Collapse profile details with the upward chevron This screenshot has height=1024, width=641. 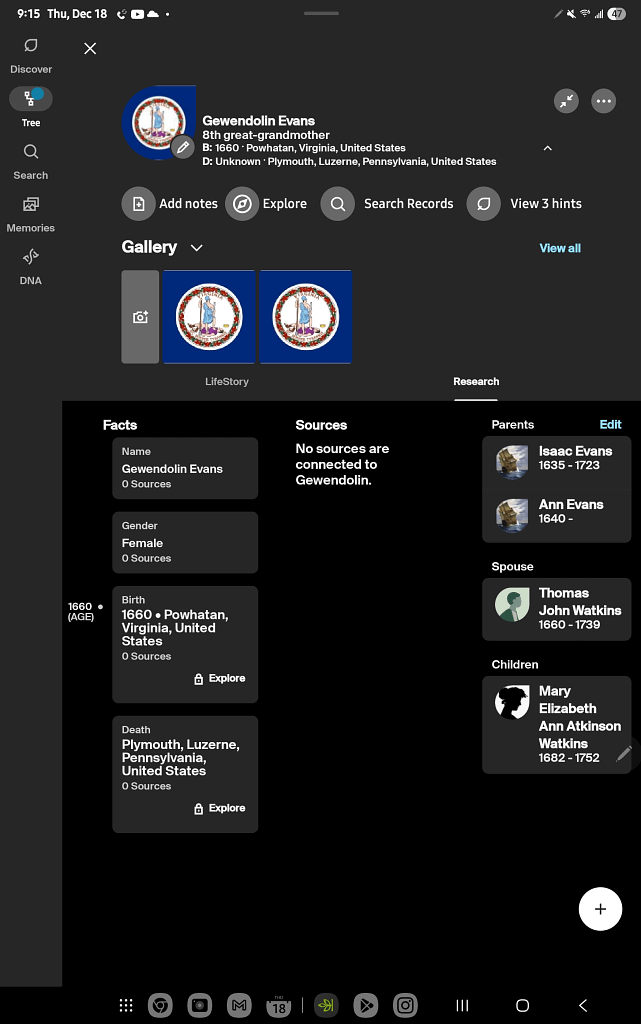coord(547,147)
